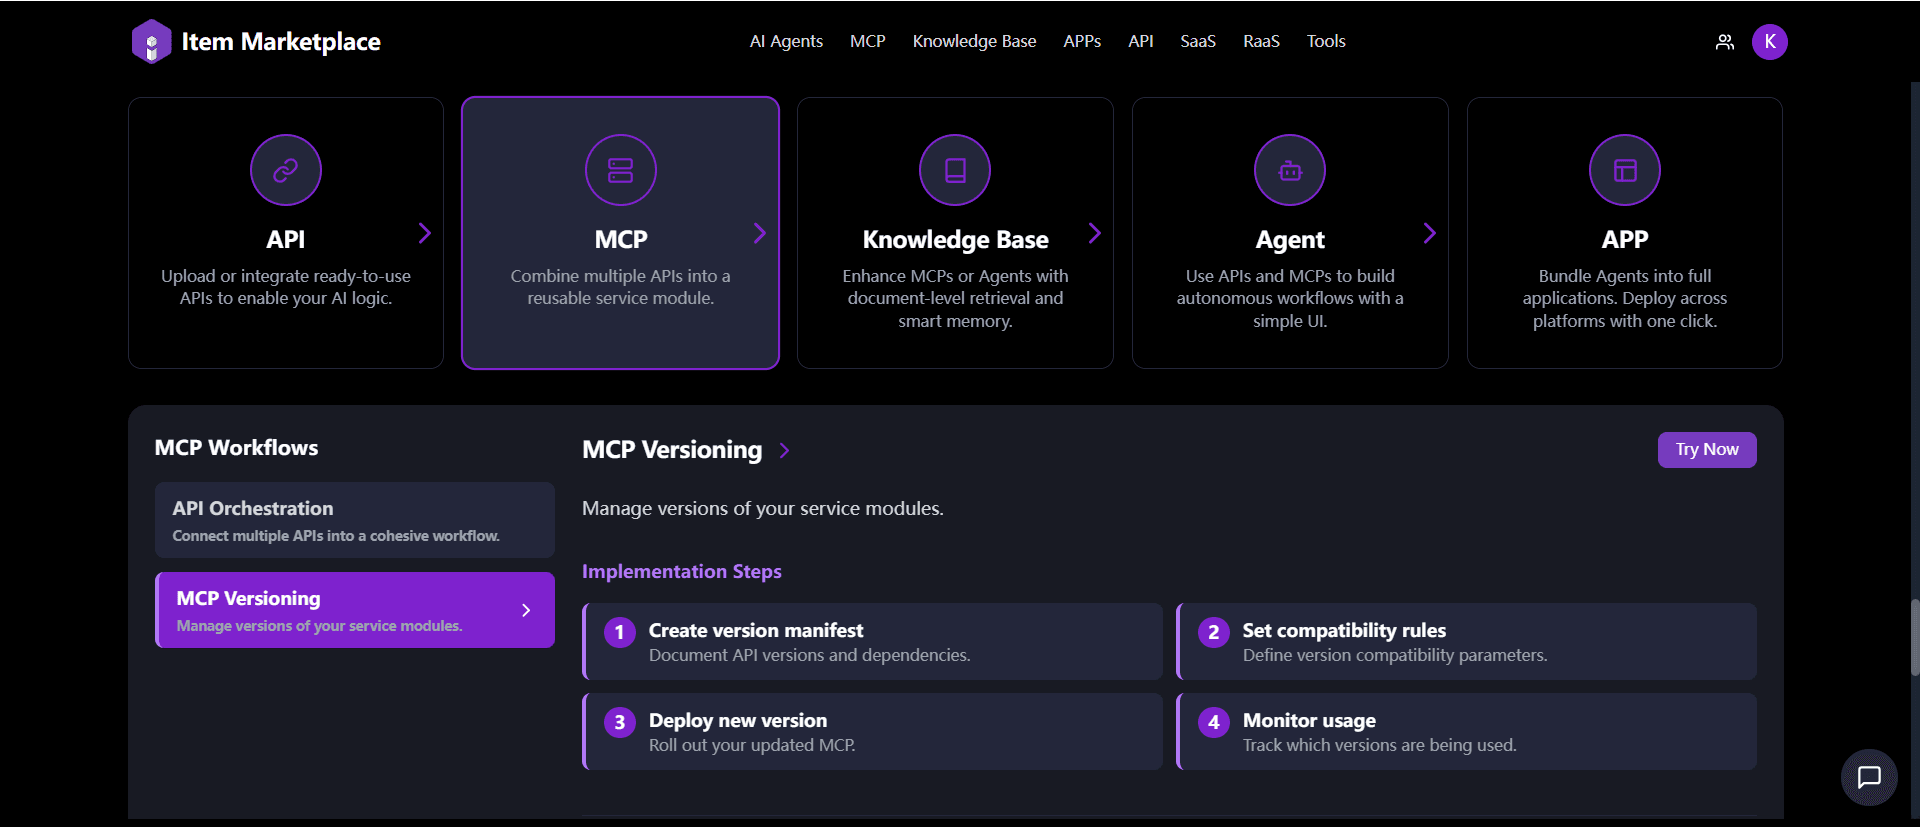The height and width of the screenshot is (827, 1920).
Task: Click the page vertical scrollbar thumb
Action: pos(1915,638)
